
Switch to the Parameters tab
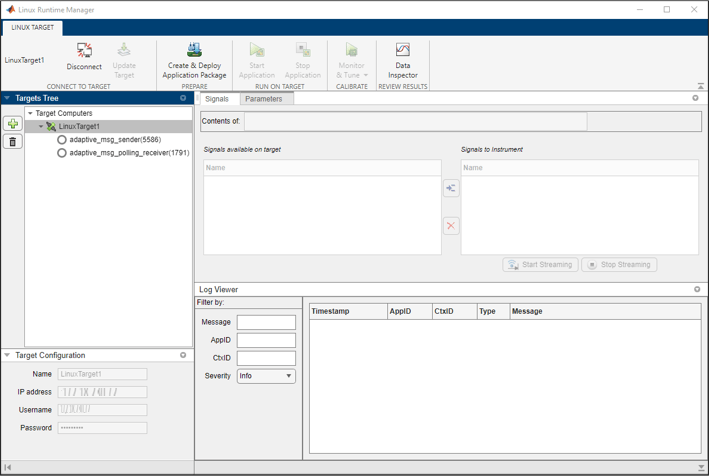[x=263, y=99]
